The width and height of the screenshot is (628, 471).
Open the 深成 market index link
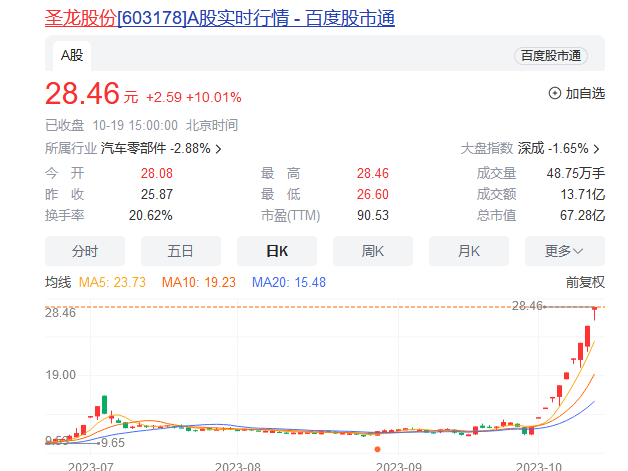[531, 148]
